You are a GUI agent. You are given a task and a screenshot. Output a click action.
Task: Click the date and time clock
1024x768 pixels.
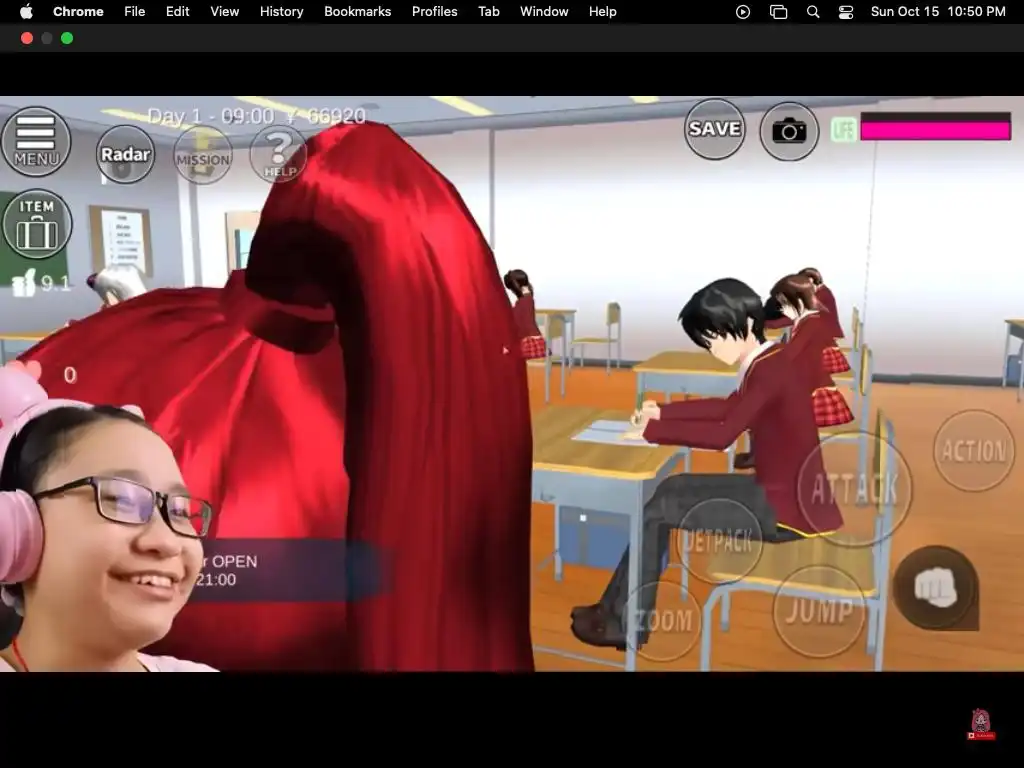(x=938, y=12)
